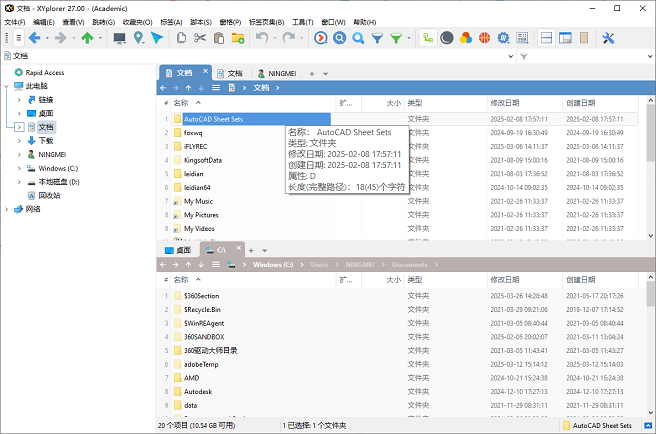Screen dimensions: 656x434
Task: Sort by 修改日期 column header
Action: 503,103
